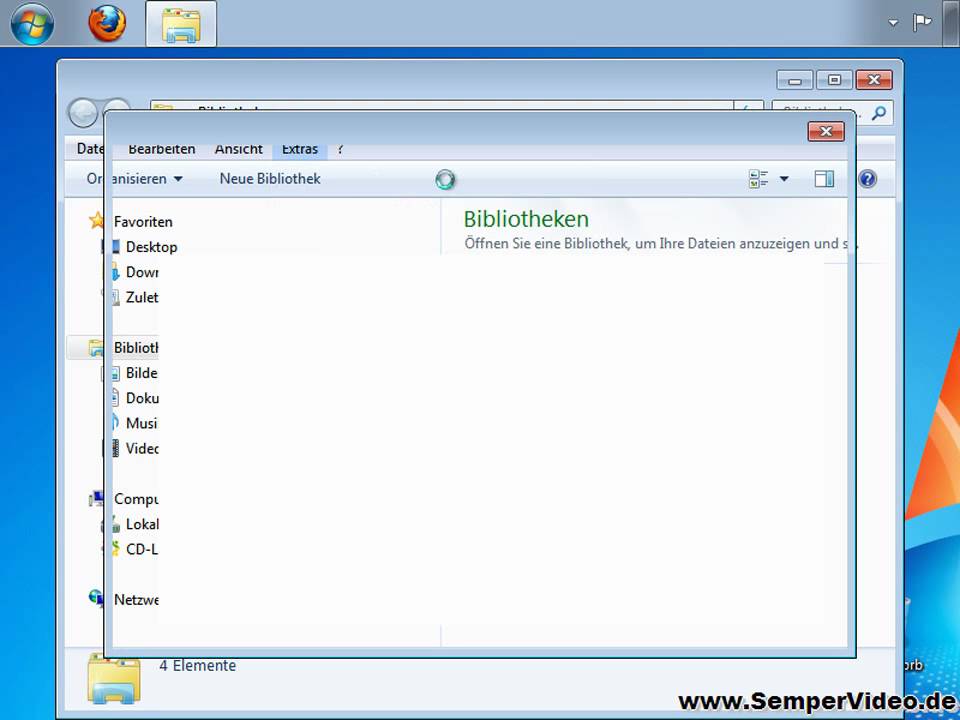Click the search magnifier in Explorer
Image resolution: width=960 pixels, height=720 pixels.
point(879,113)
